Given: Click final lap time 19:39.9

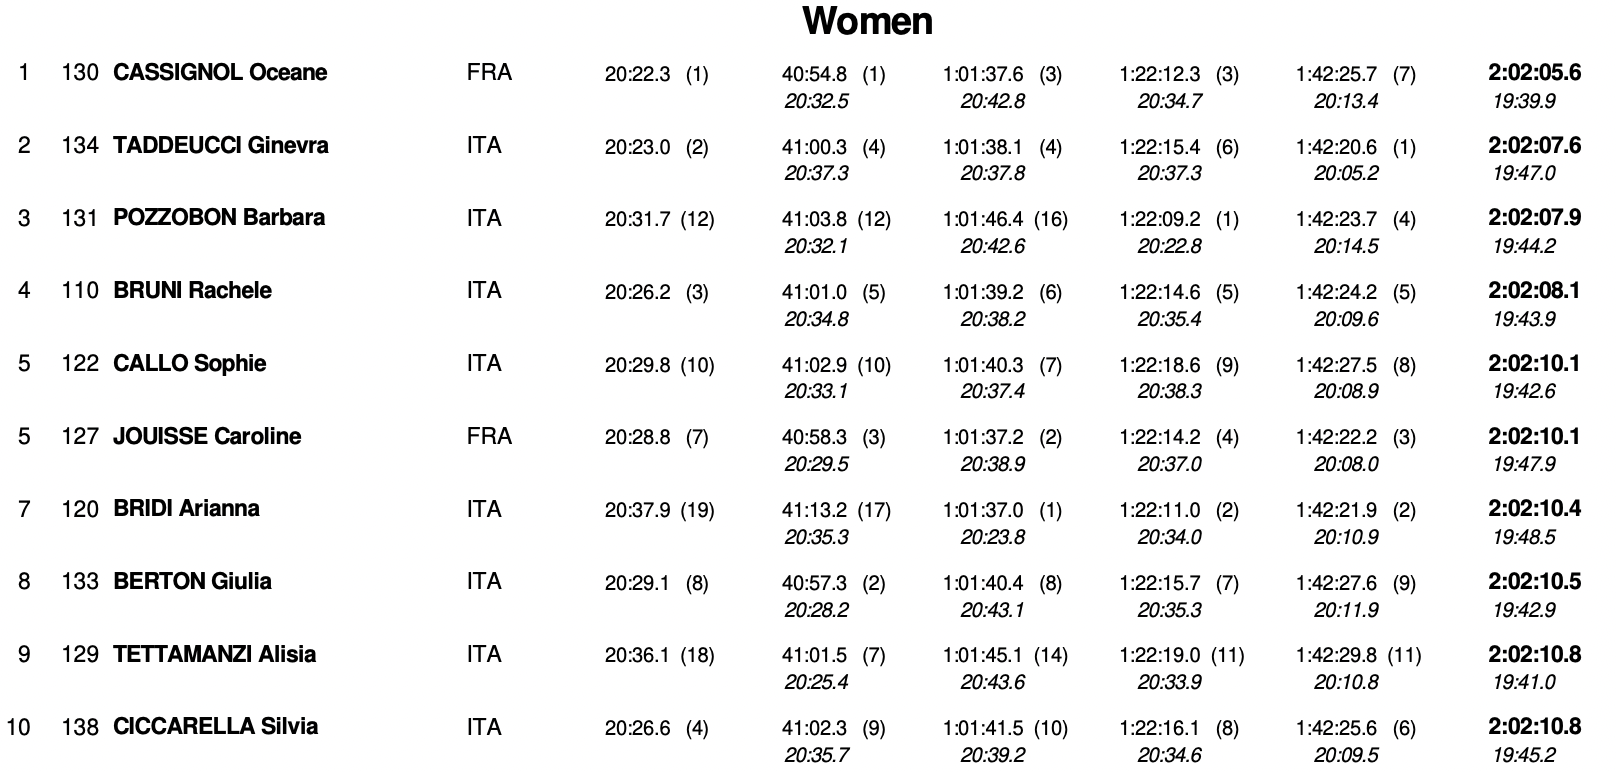Looking at the screenshot, I should [x=1524, y=101].
